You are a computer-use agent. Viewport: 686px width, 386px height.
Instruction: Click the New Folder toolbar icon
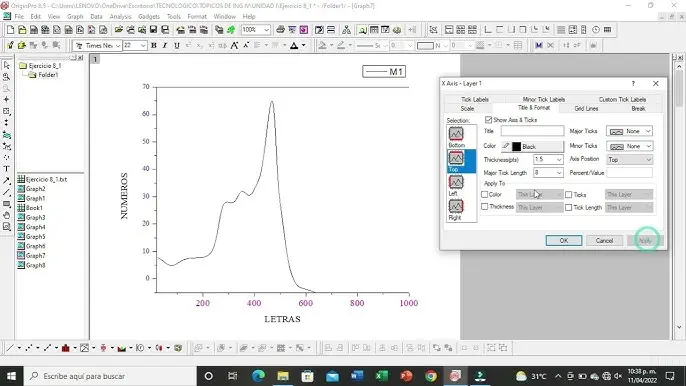coord(22,30)
